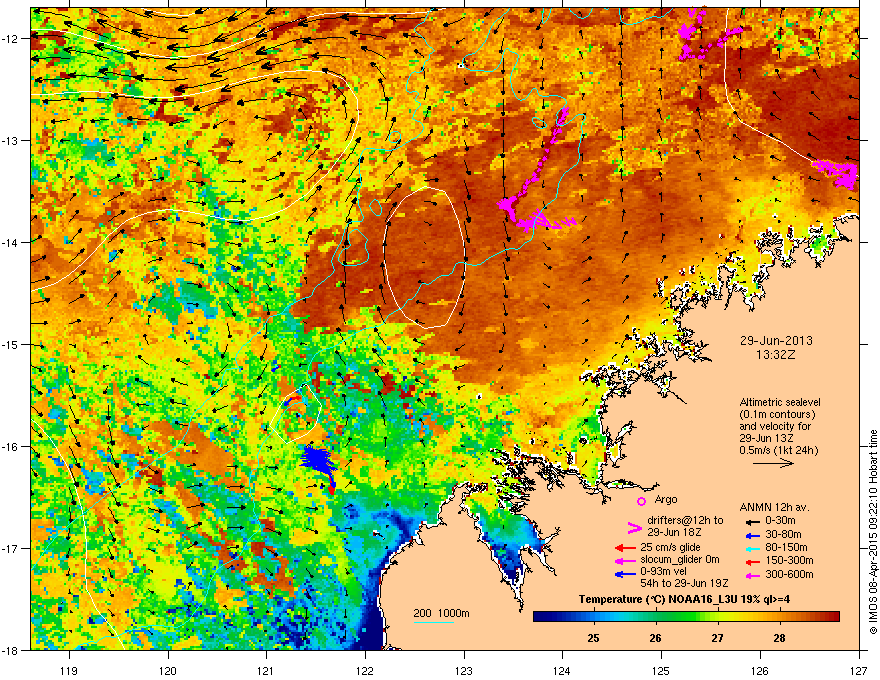Click the dark blue end of temperature colorbar
Image resolution: width=880 pixels, height=680 pixels.
click(542, 617)
